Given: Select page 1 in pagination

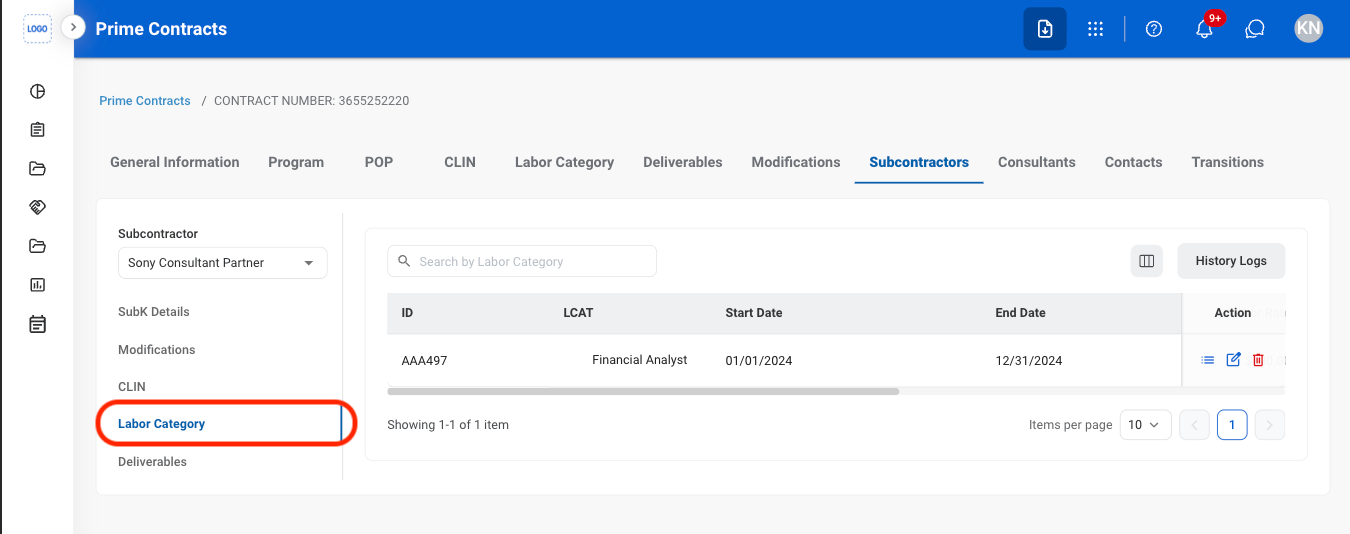Looking at the screenshot, I should (x=1232, y=425).
